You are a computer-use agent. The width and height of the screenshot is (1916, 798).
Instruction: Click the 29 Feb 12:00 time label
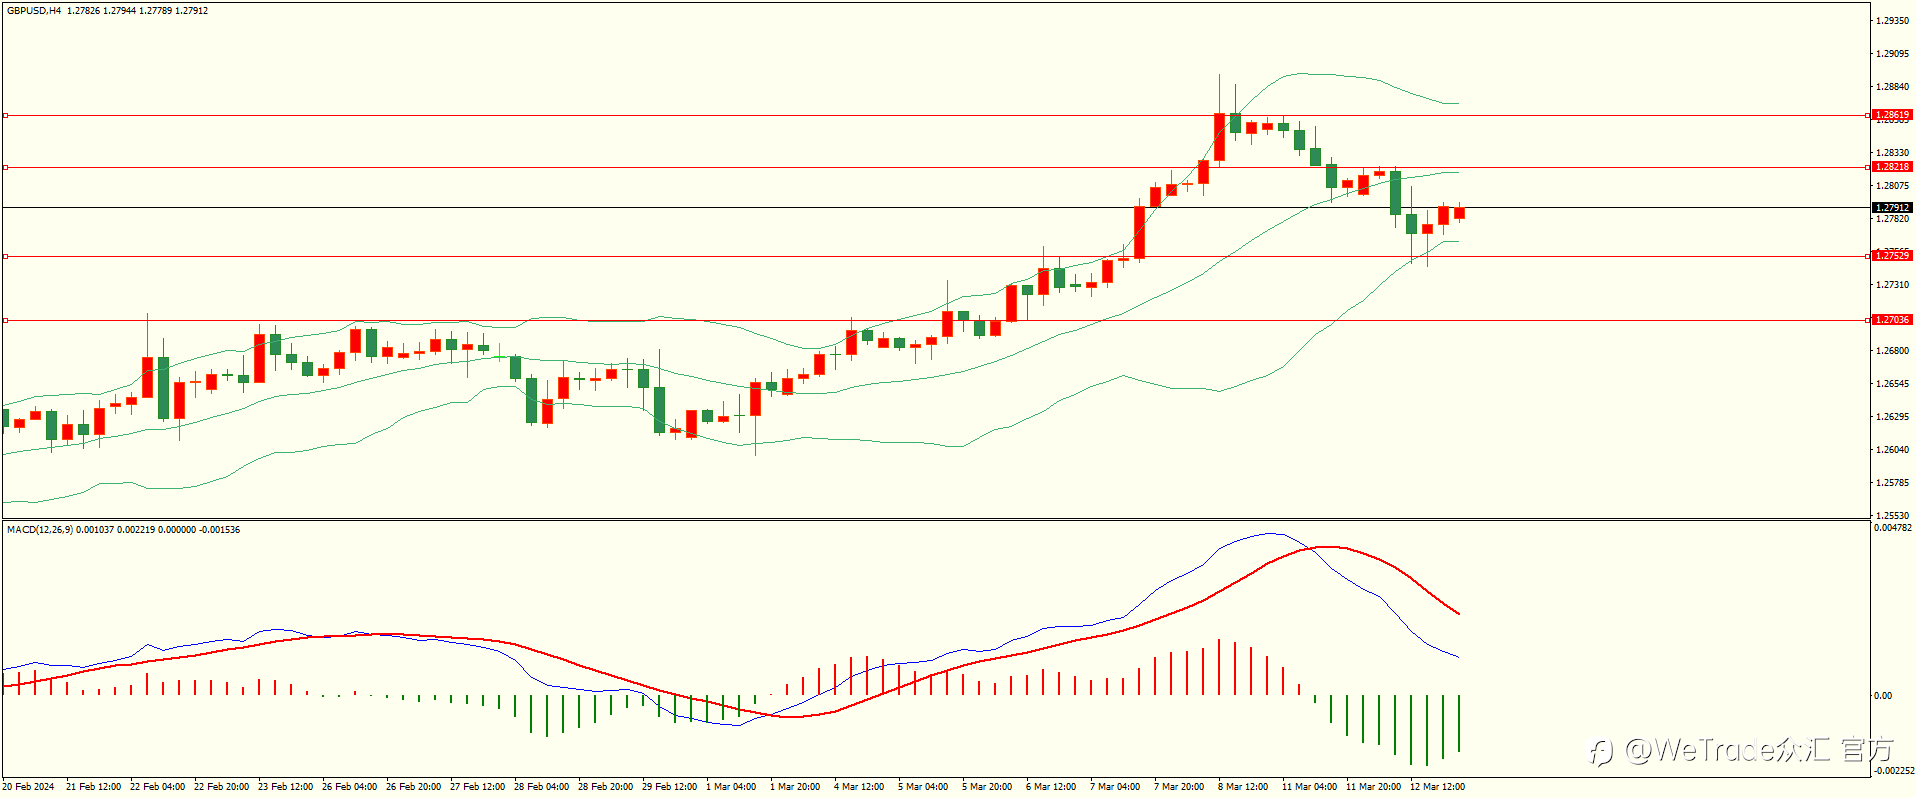coord(669,787)
